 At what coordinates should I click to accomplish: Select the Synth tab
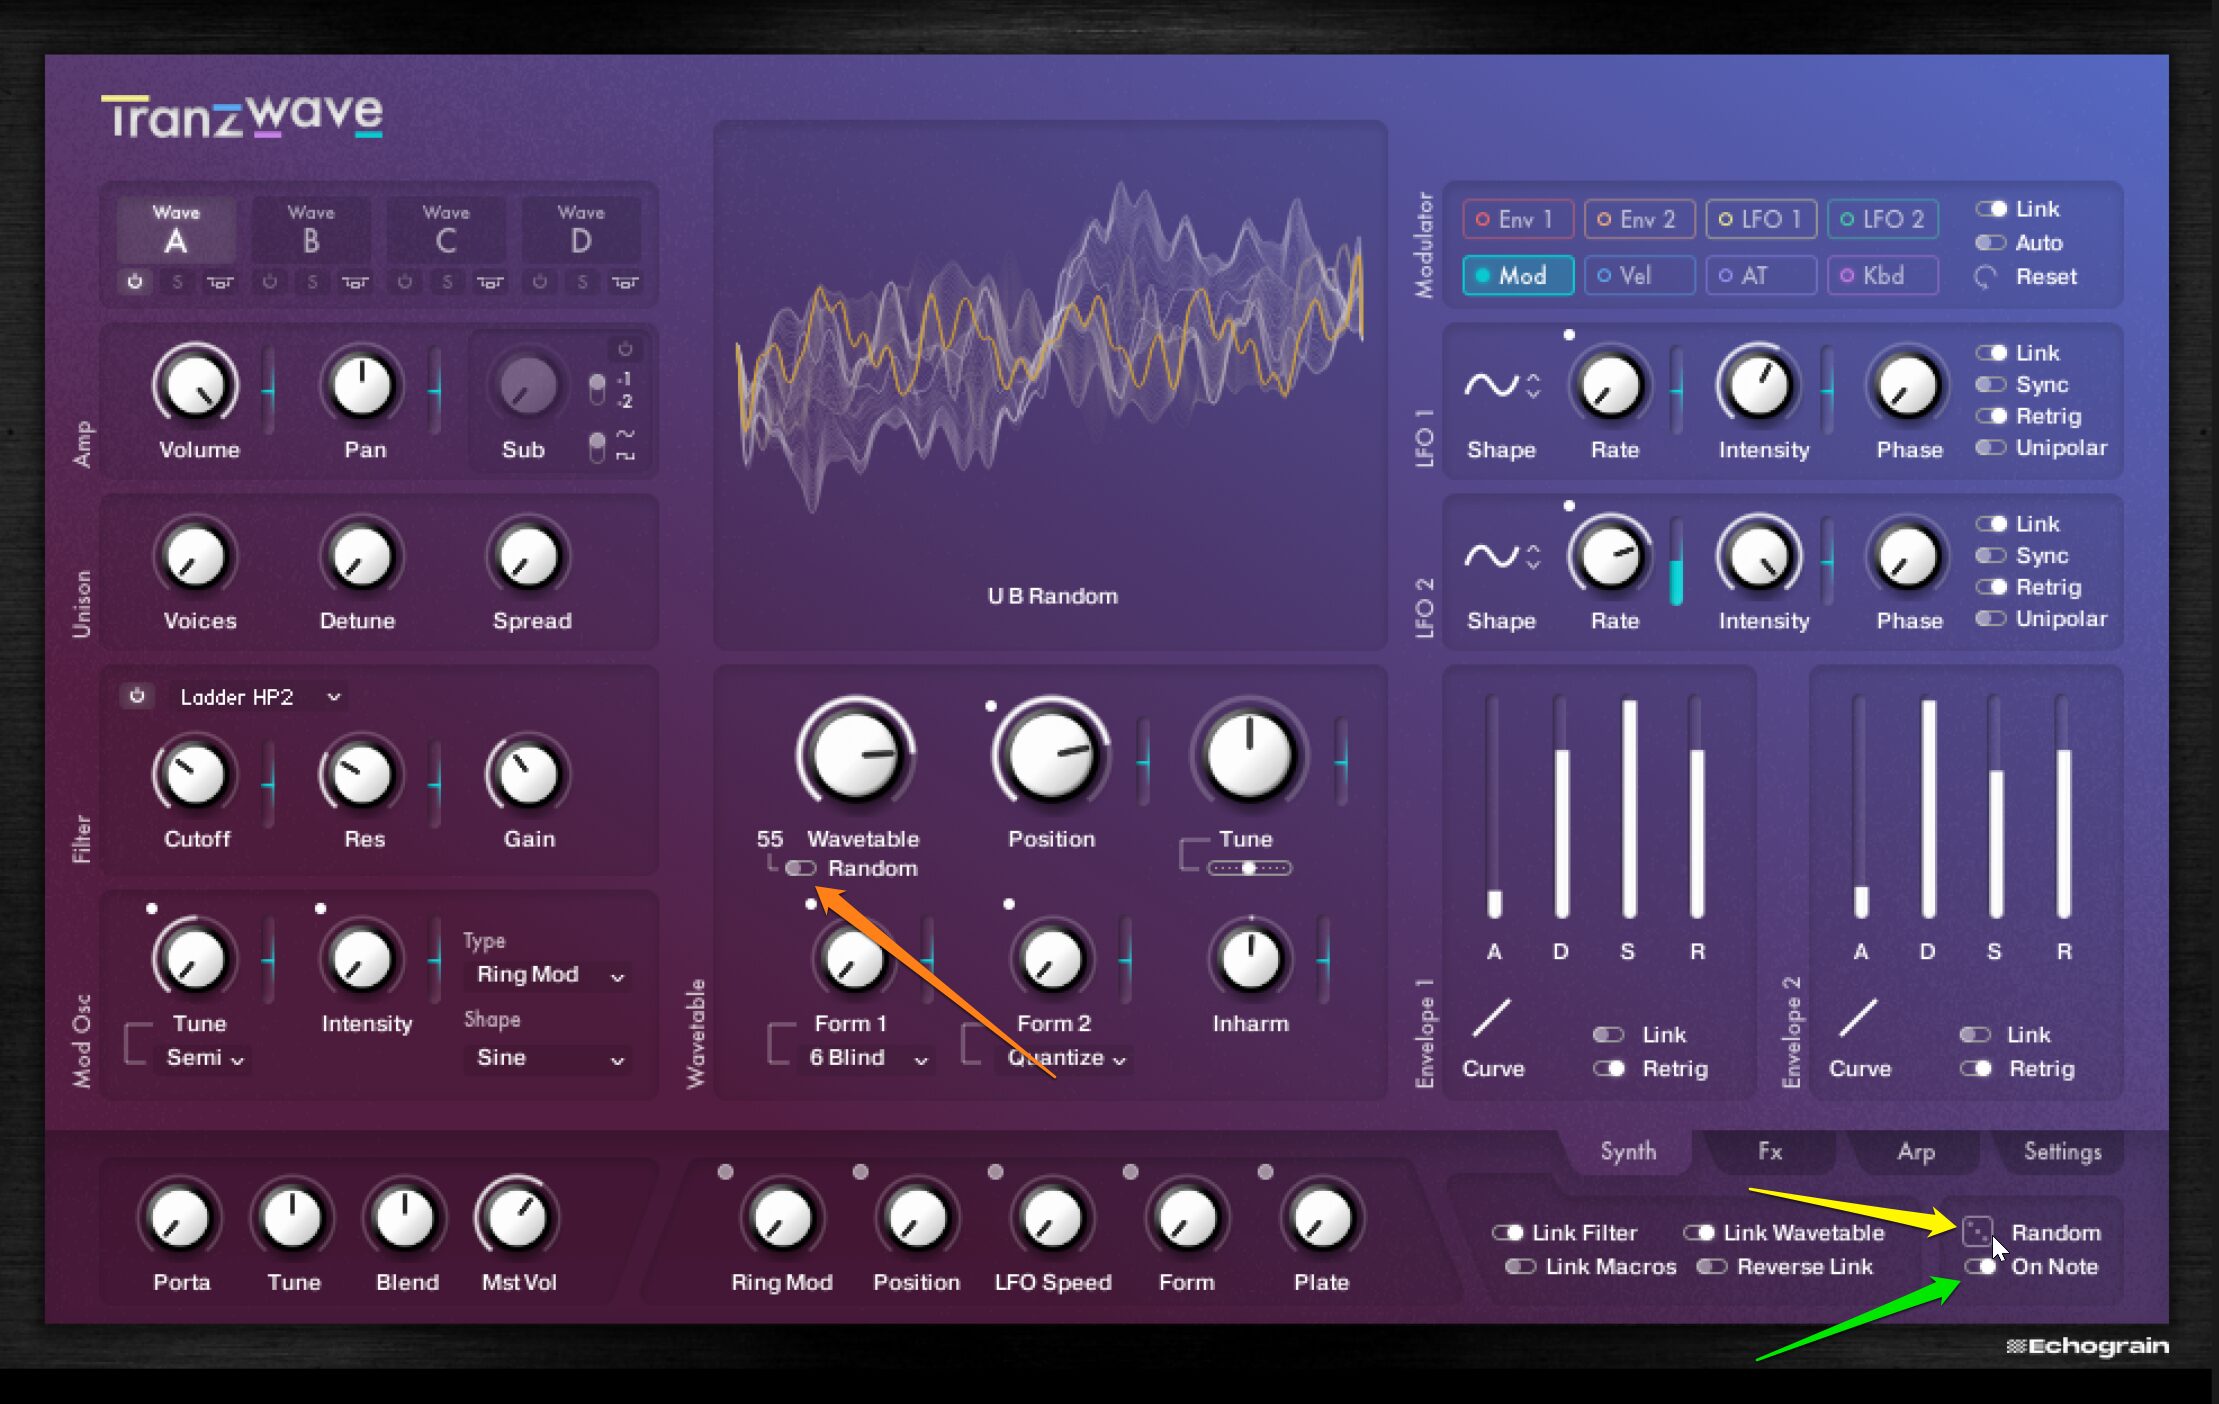pos(1627,1151)
